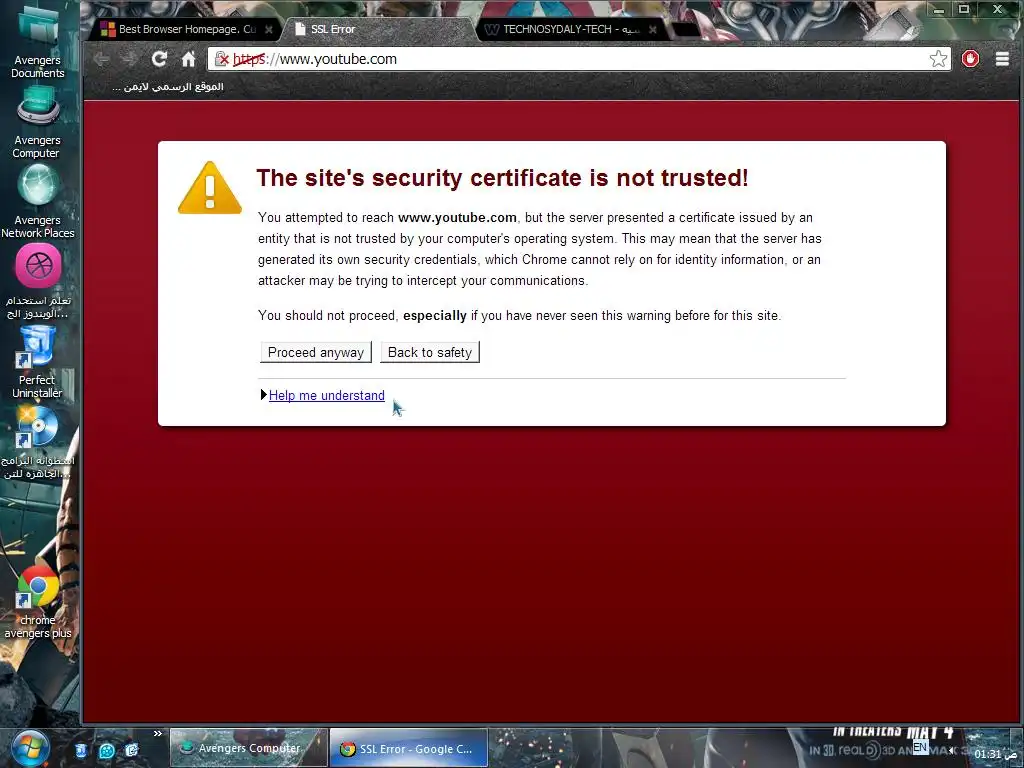Viewport: 1024px width, 768px height.
Task: Click Back to safety button
Action: coord(430,352)
